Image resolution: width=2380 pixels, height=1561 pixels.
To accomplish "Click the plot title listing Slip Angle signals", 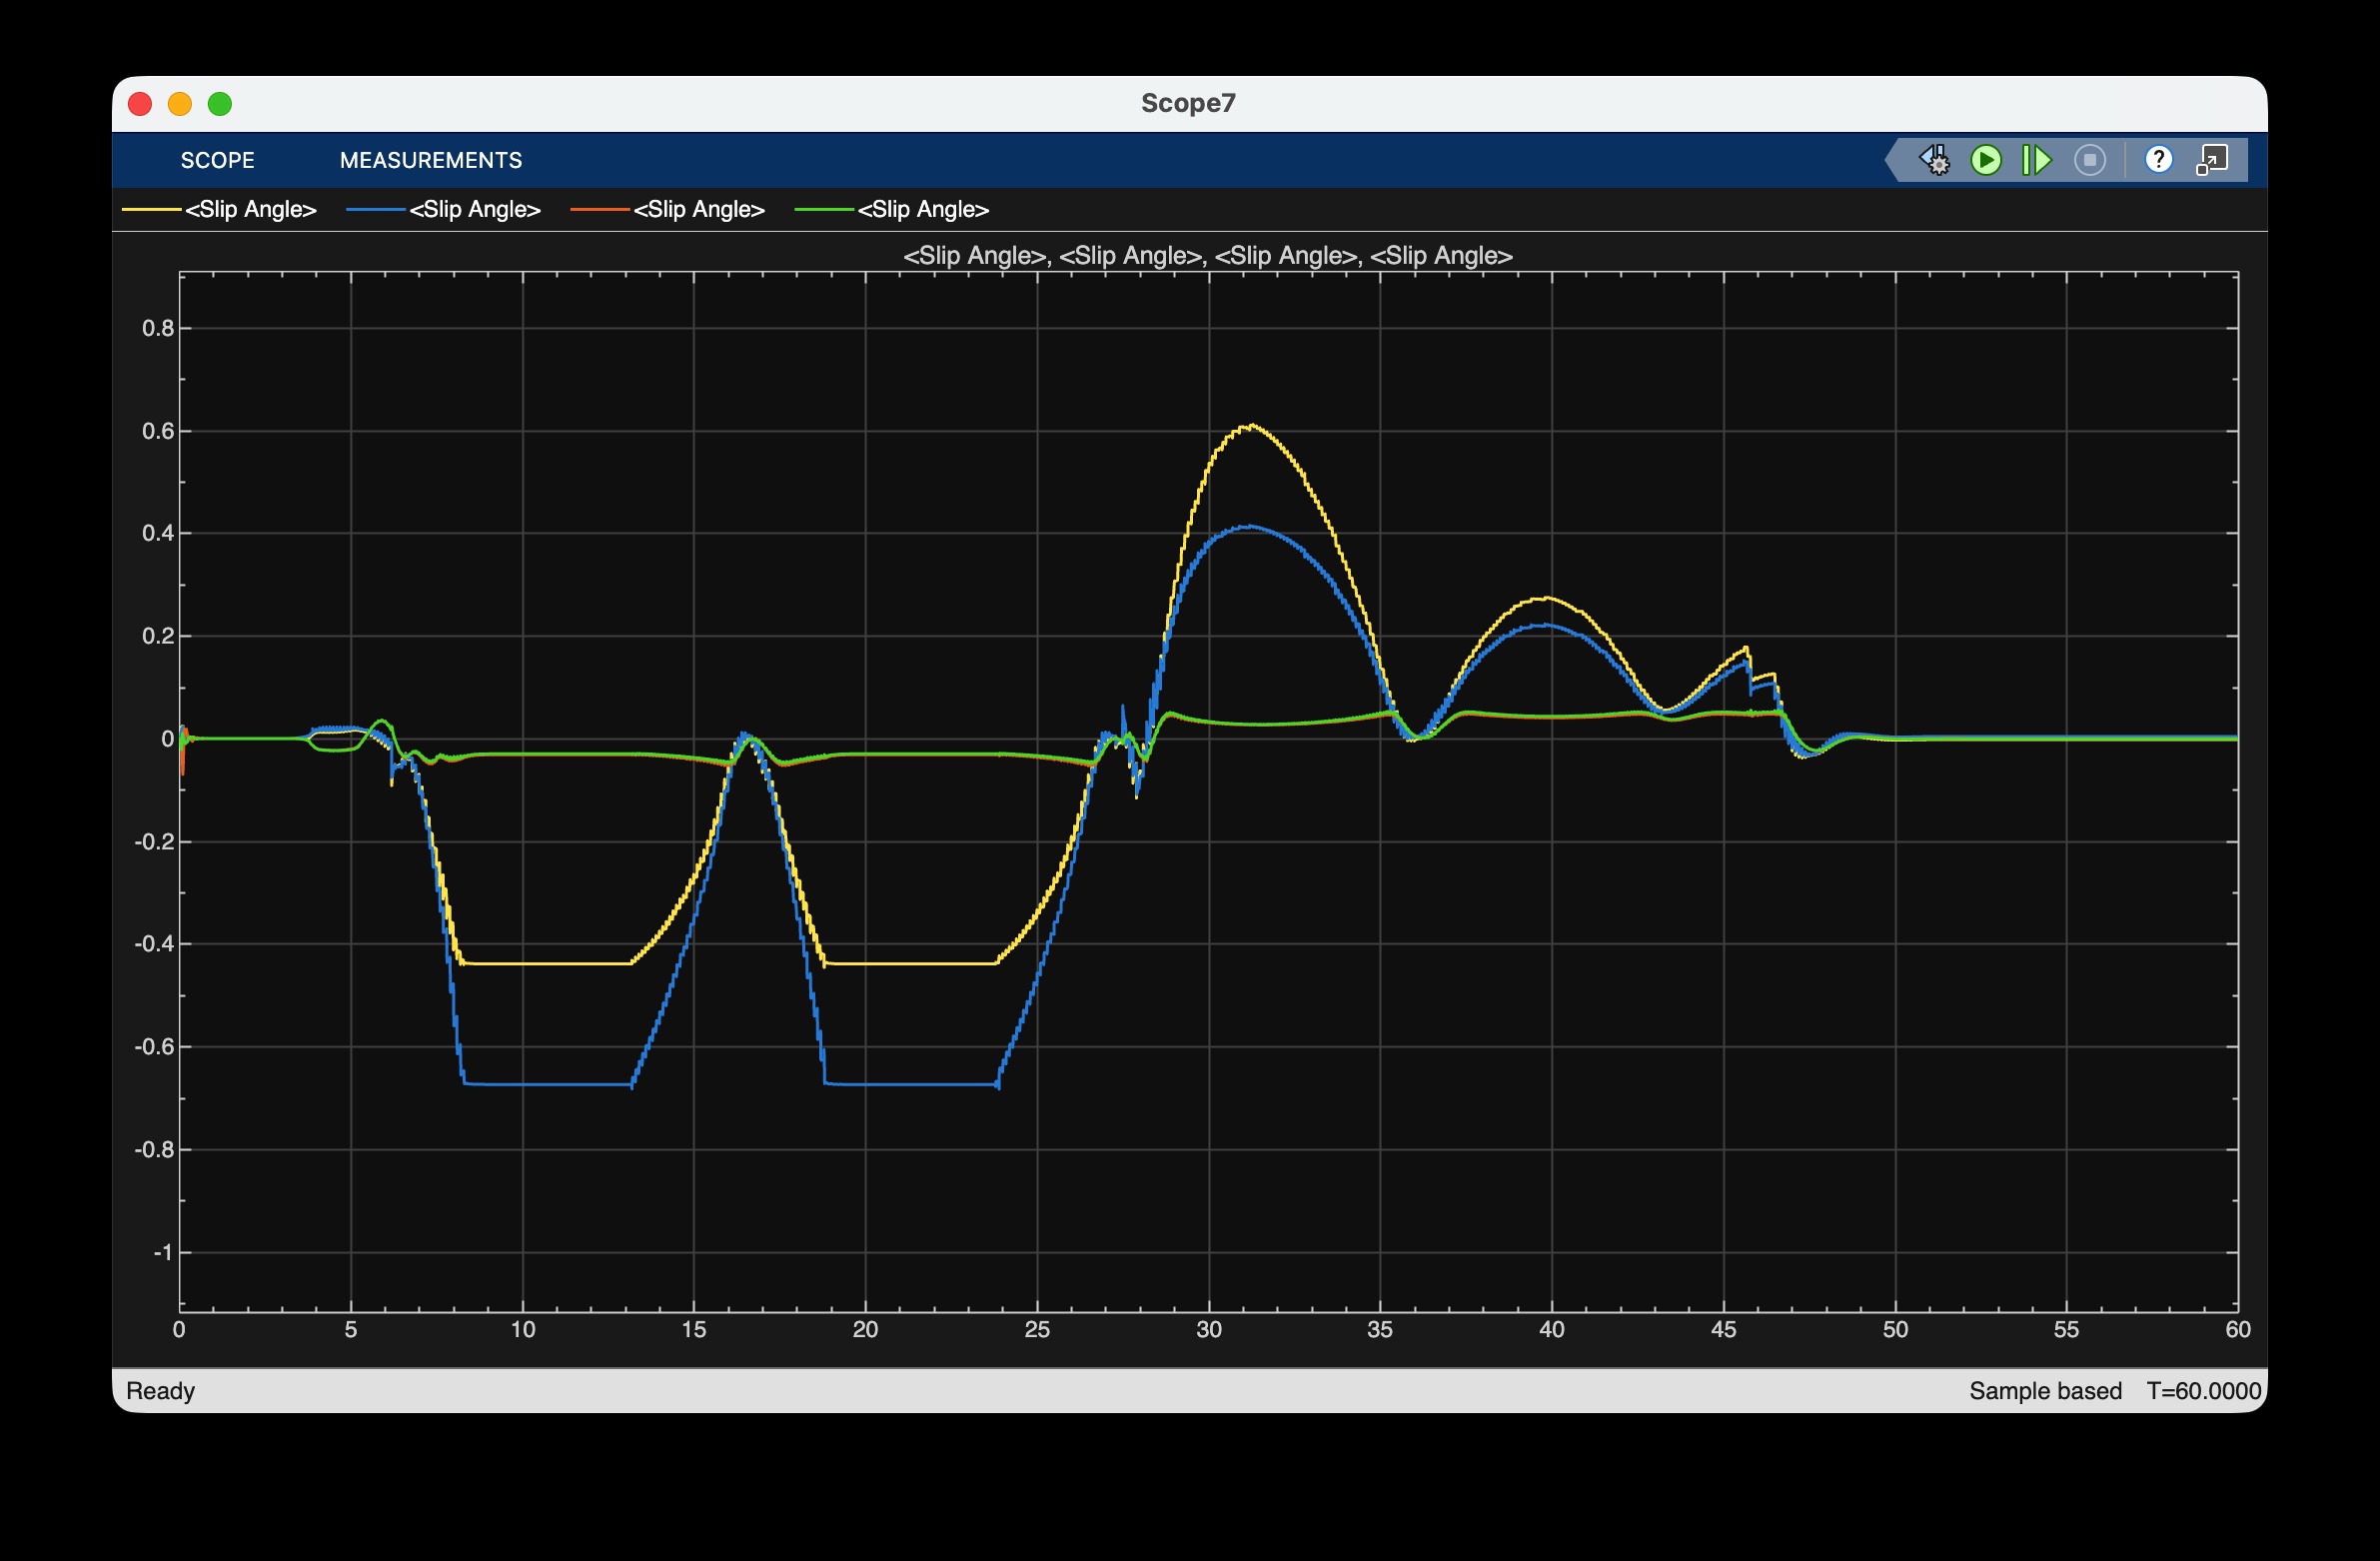I will [x=1207, y=255].
